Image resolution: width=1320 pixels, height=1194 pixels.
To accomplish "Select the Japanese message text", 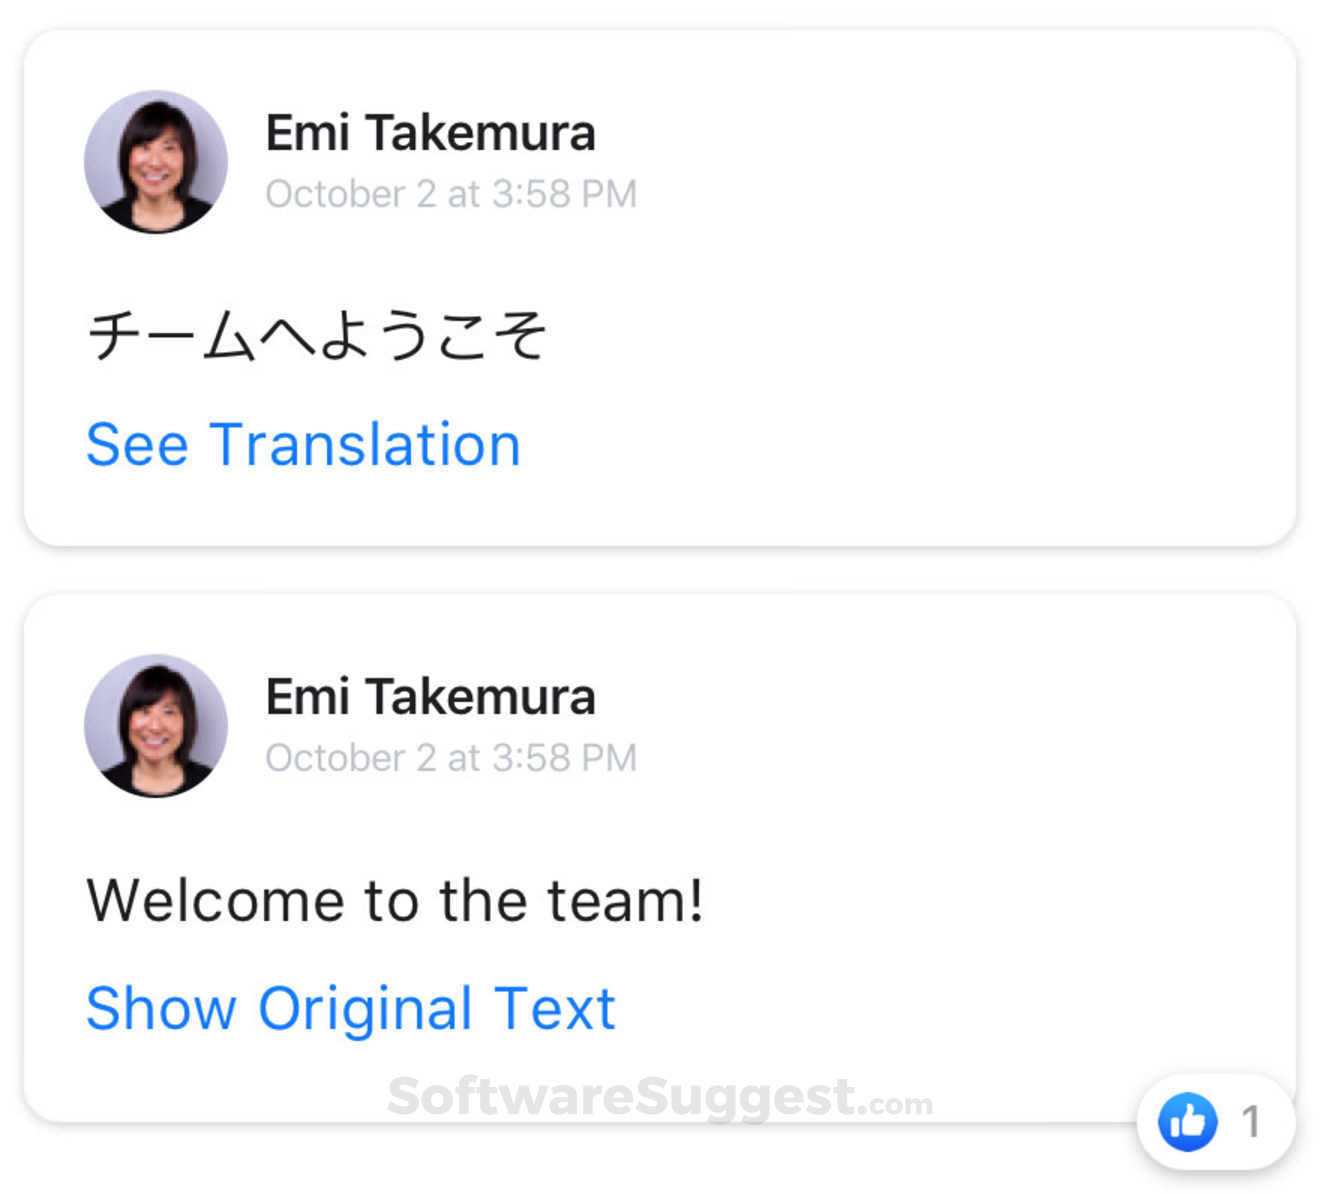I will (x=316, y=334).
